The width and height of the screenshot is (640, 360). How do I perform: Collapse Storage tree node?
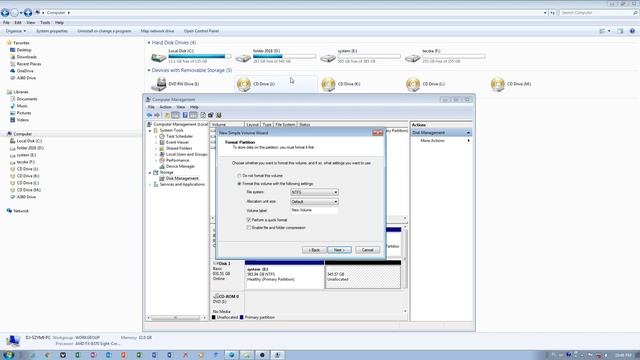(150, 173)
